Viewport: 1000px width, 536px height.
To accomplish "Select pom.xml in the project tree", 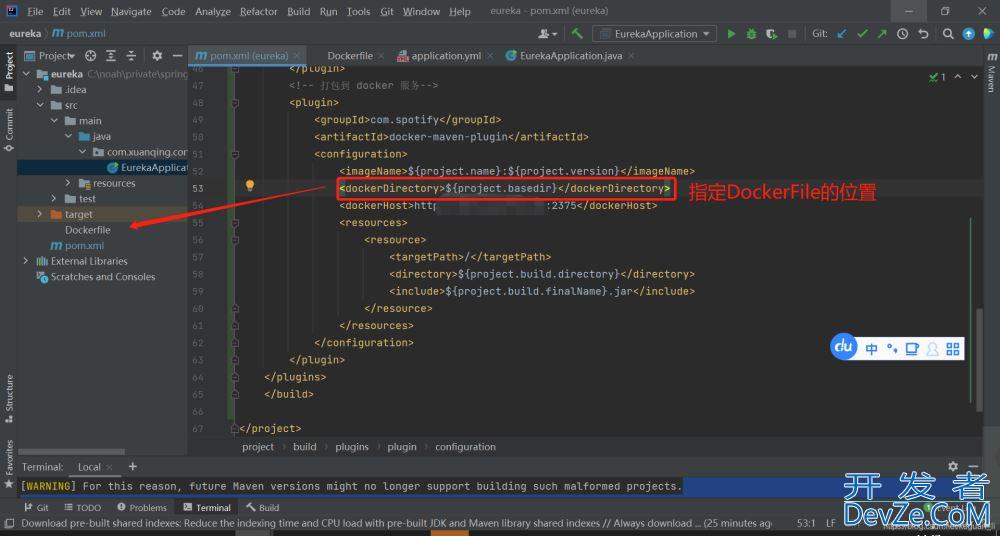I will tap(77, 246).
